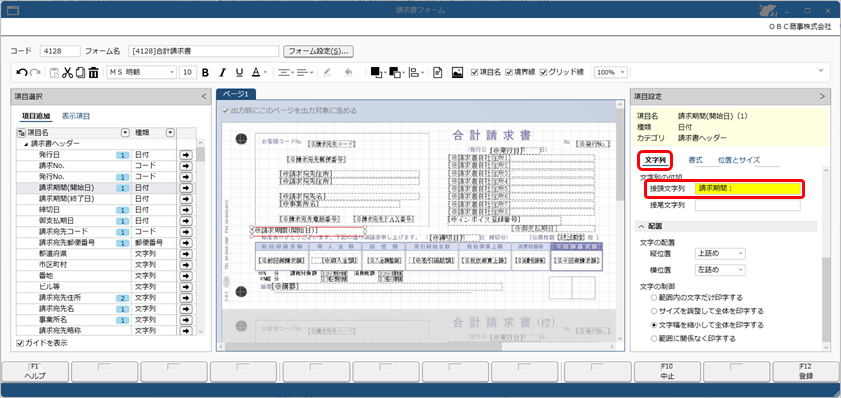
Task: Click the F12 登録 button
Action: click(x=806, y=371)
